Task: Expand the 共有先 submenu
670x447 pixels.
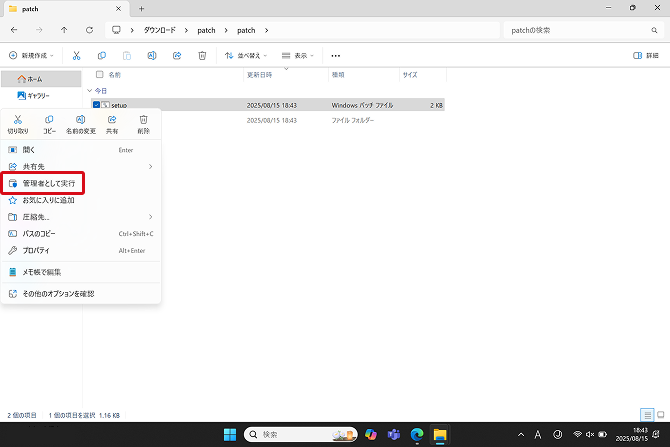Action: [x=80, y=166]
